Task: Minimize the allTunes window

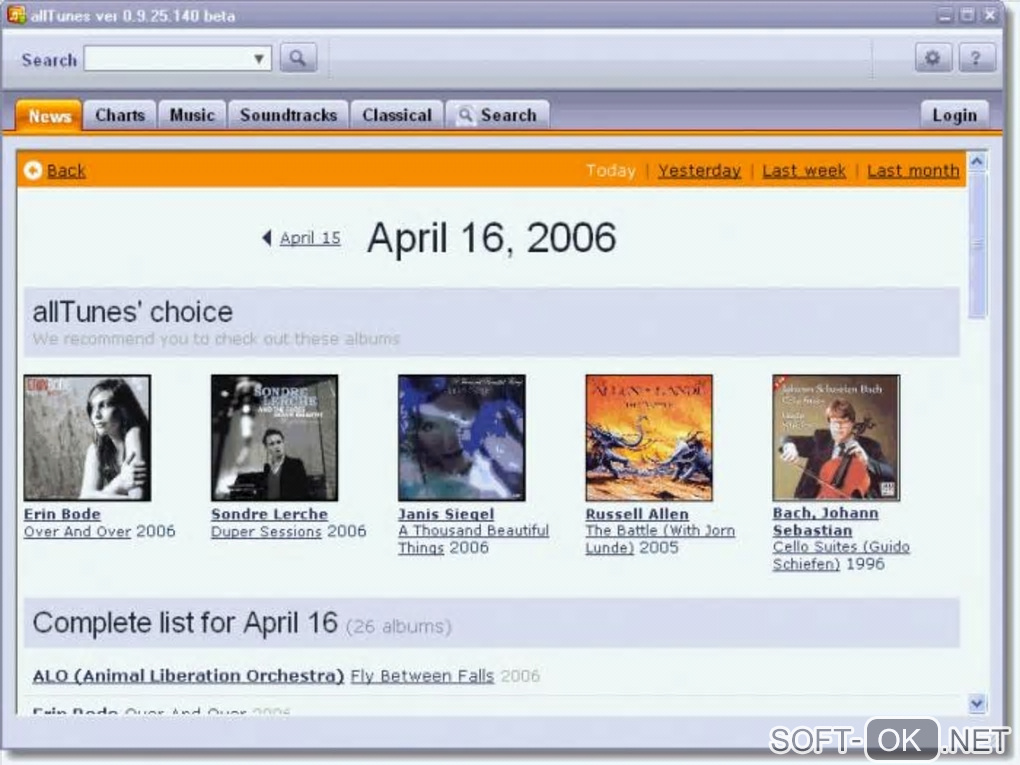Action: pos(945,15)
